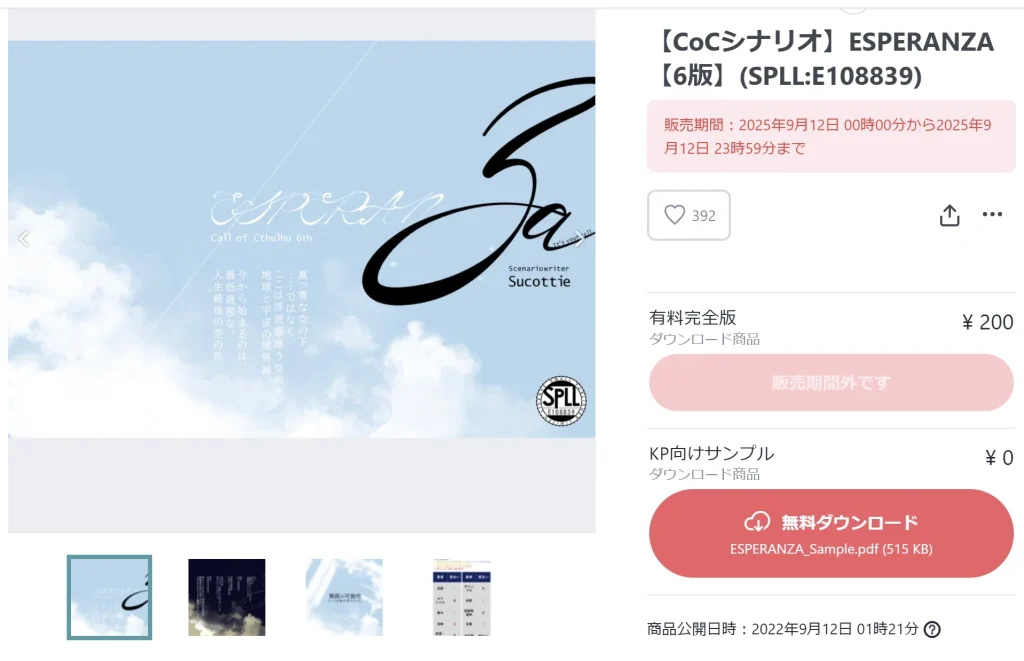1024x661 pixels.
Task: Click the 無料ダウンロード button
Action: (x=831, y=533)
